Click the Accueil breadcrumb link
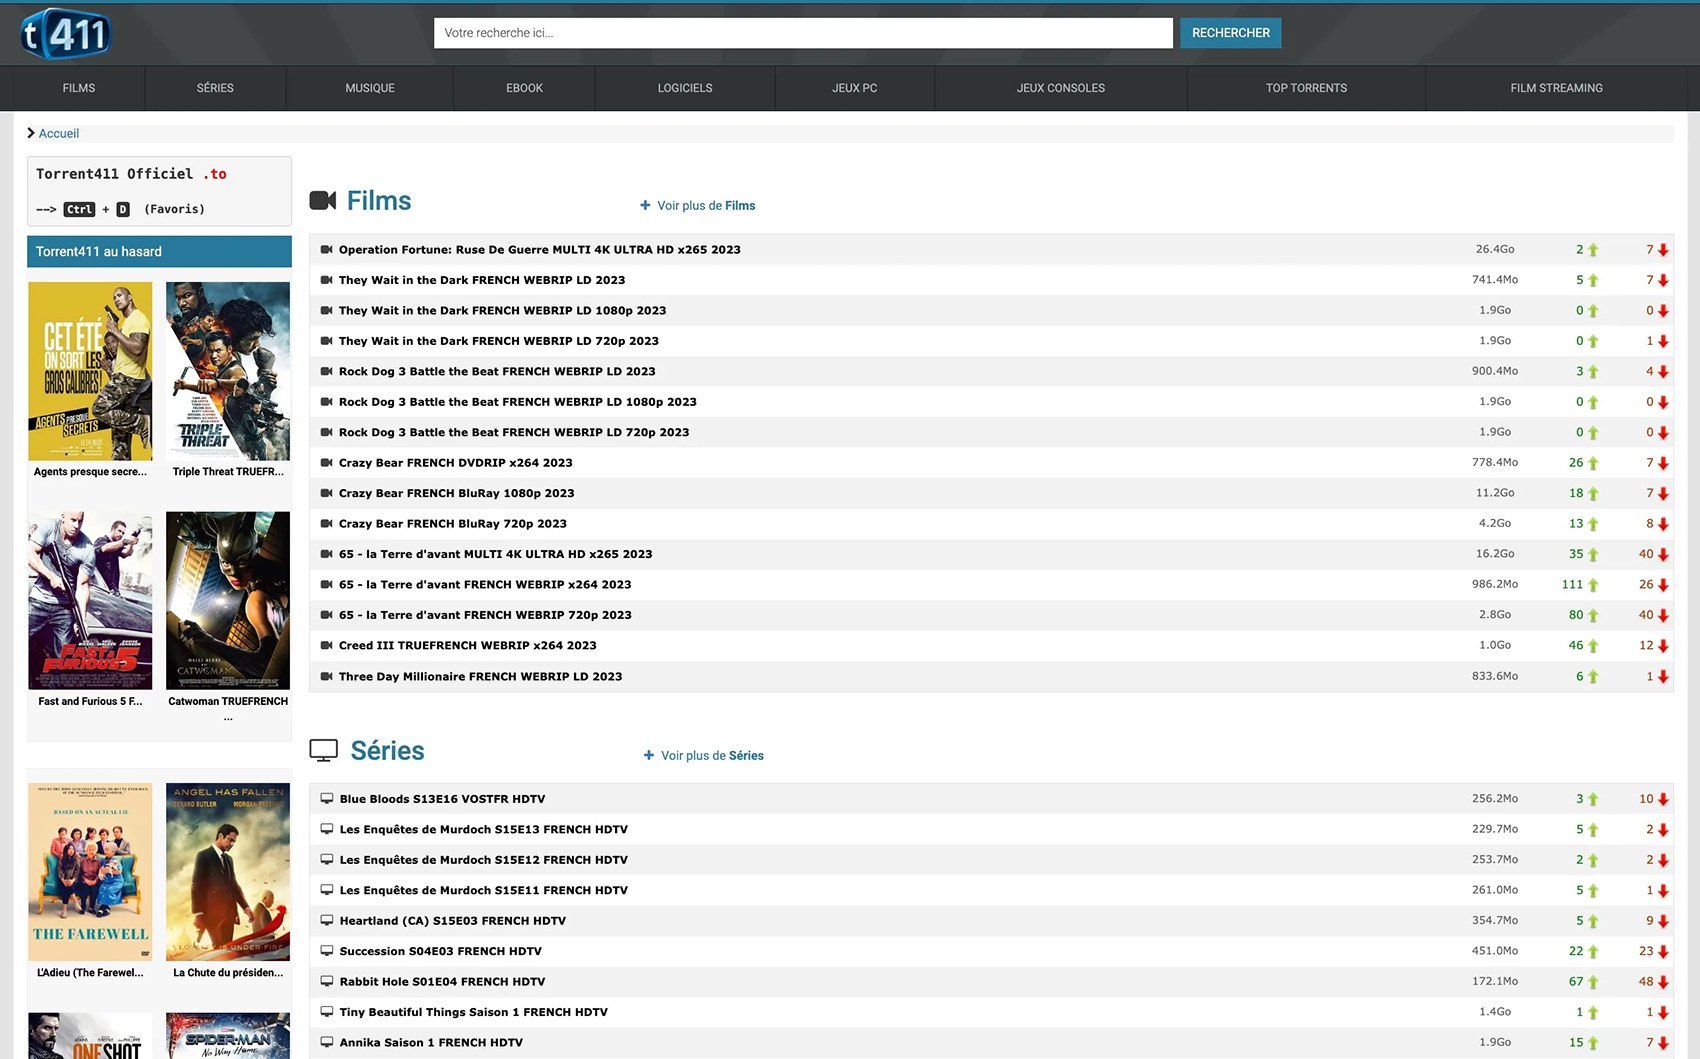1700x1059 pixels. coord(59,133)
